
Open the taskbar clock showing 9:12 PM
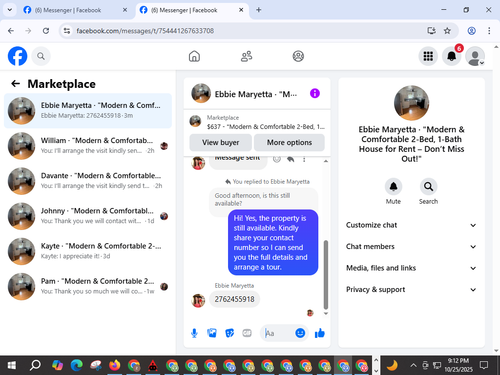[458, 365]
